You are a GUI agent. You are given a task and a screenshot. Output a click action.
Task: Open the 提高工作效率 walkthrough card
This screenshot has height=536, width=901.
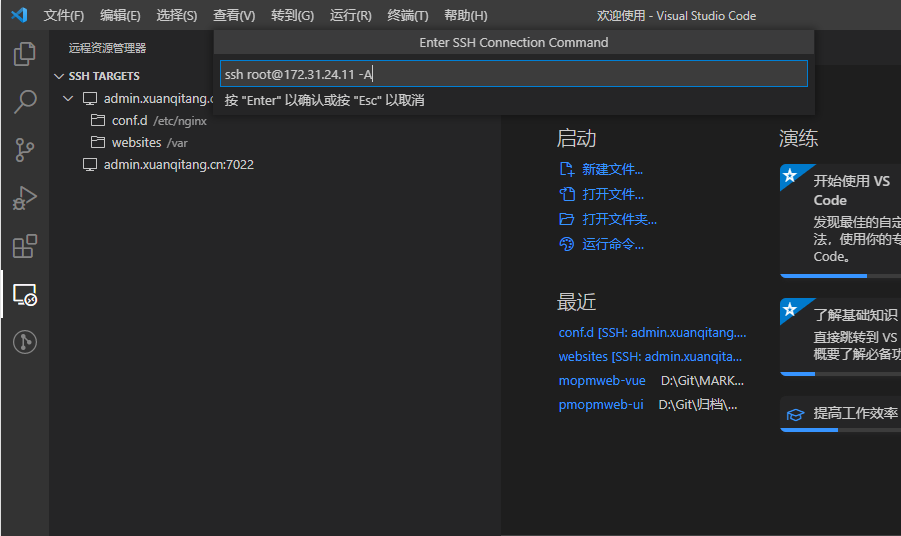coord(841,413)
